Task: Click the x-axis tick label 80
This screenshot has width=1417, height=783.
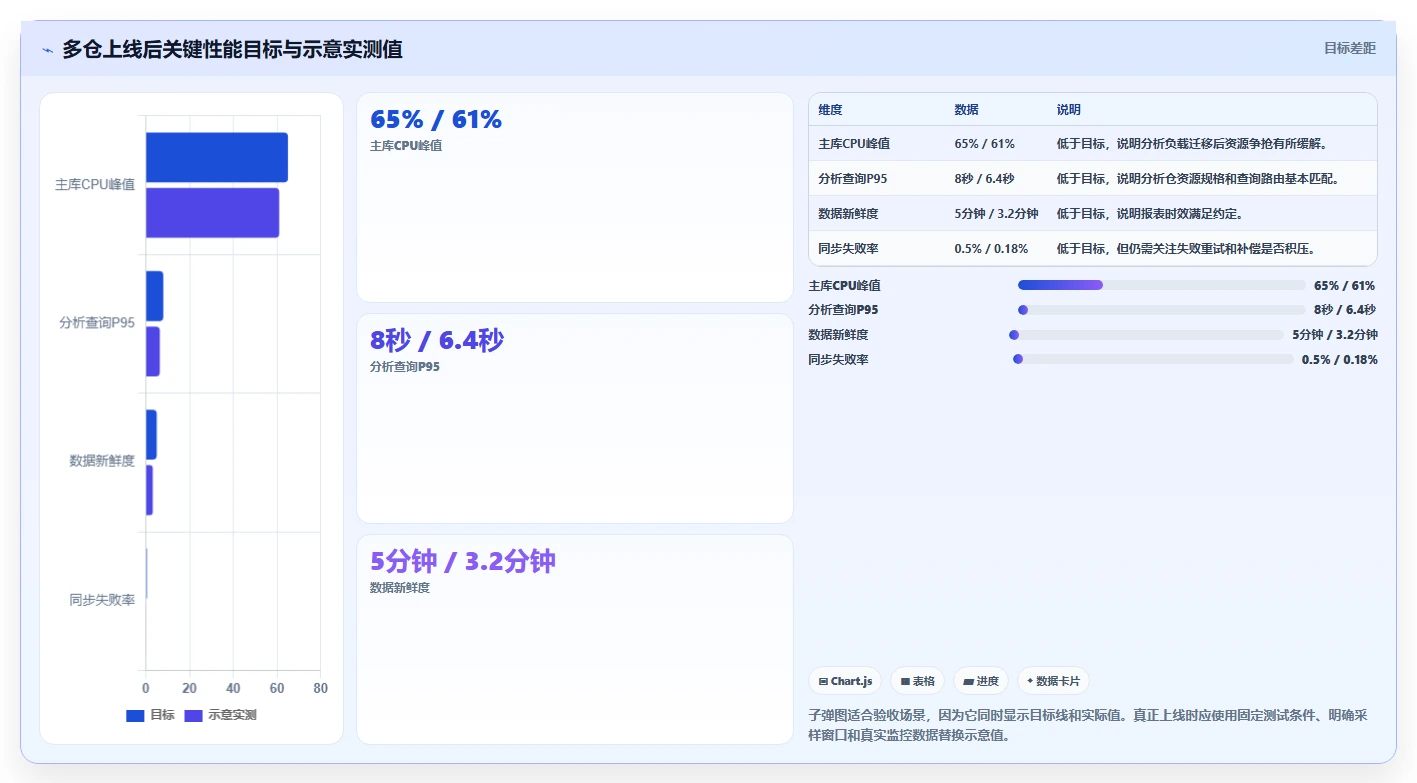Action: (x=320, y=688)
